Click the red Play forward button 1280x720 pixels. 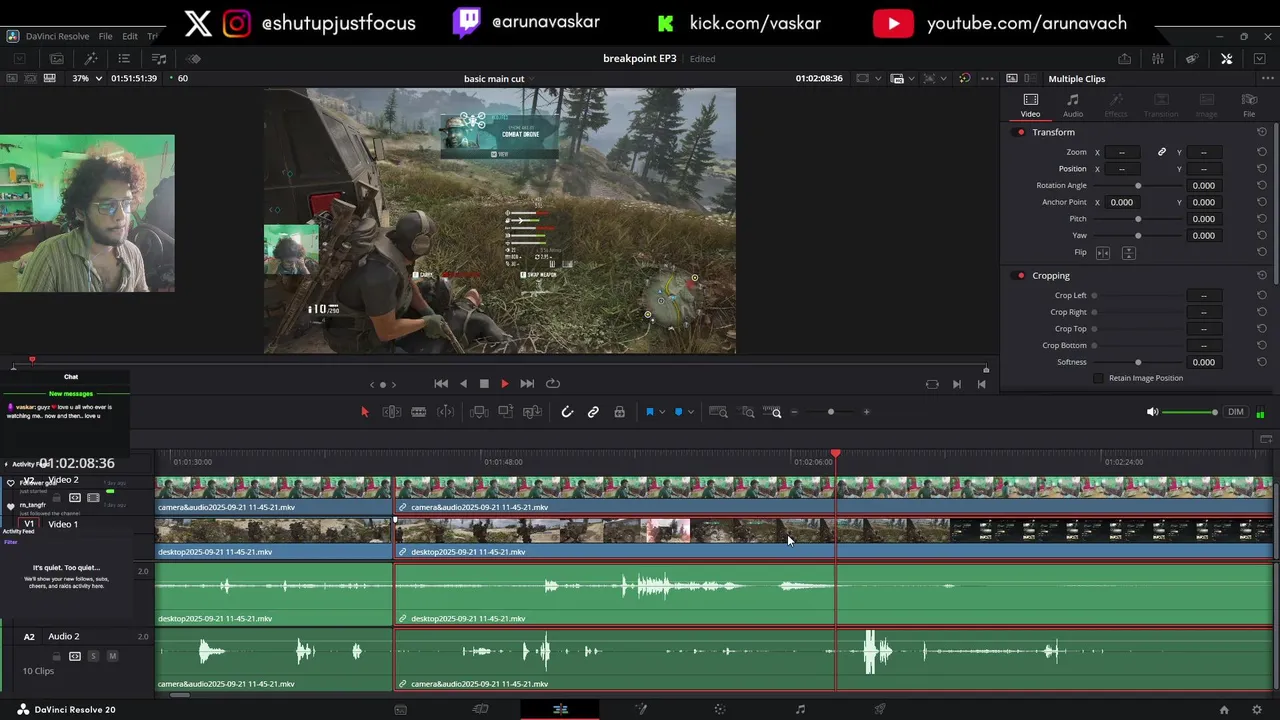click(505, 384)
